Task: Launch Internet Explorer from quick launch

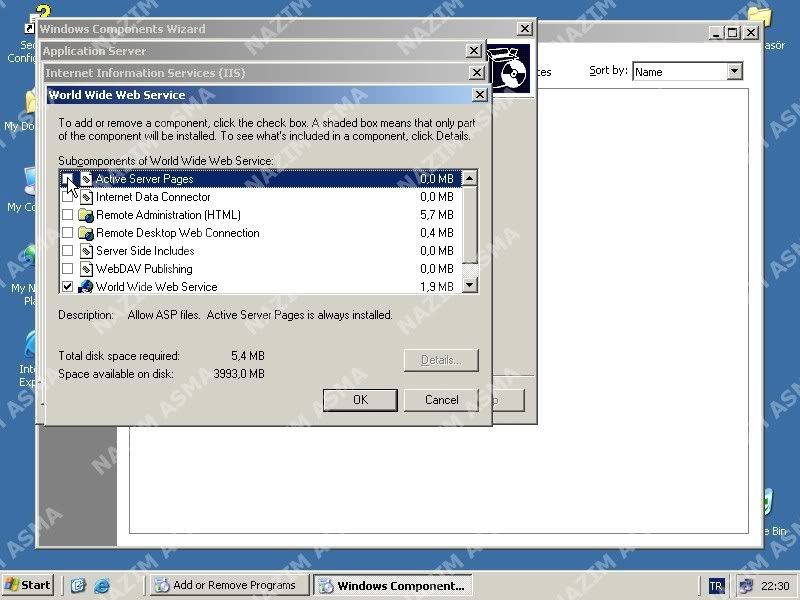Action: 102,585
